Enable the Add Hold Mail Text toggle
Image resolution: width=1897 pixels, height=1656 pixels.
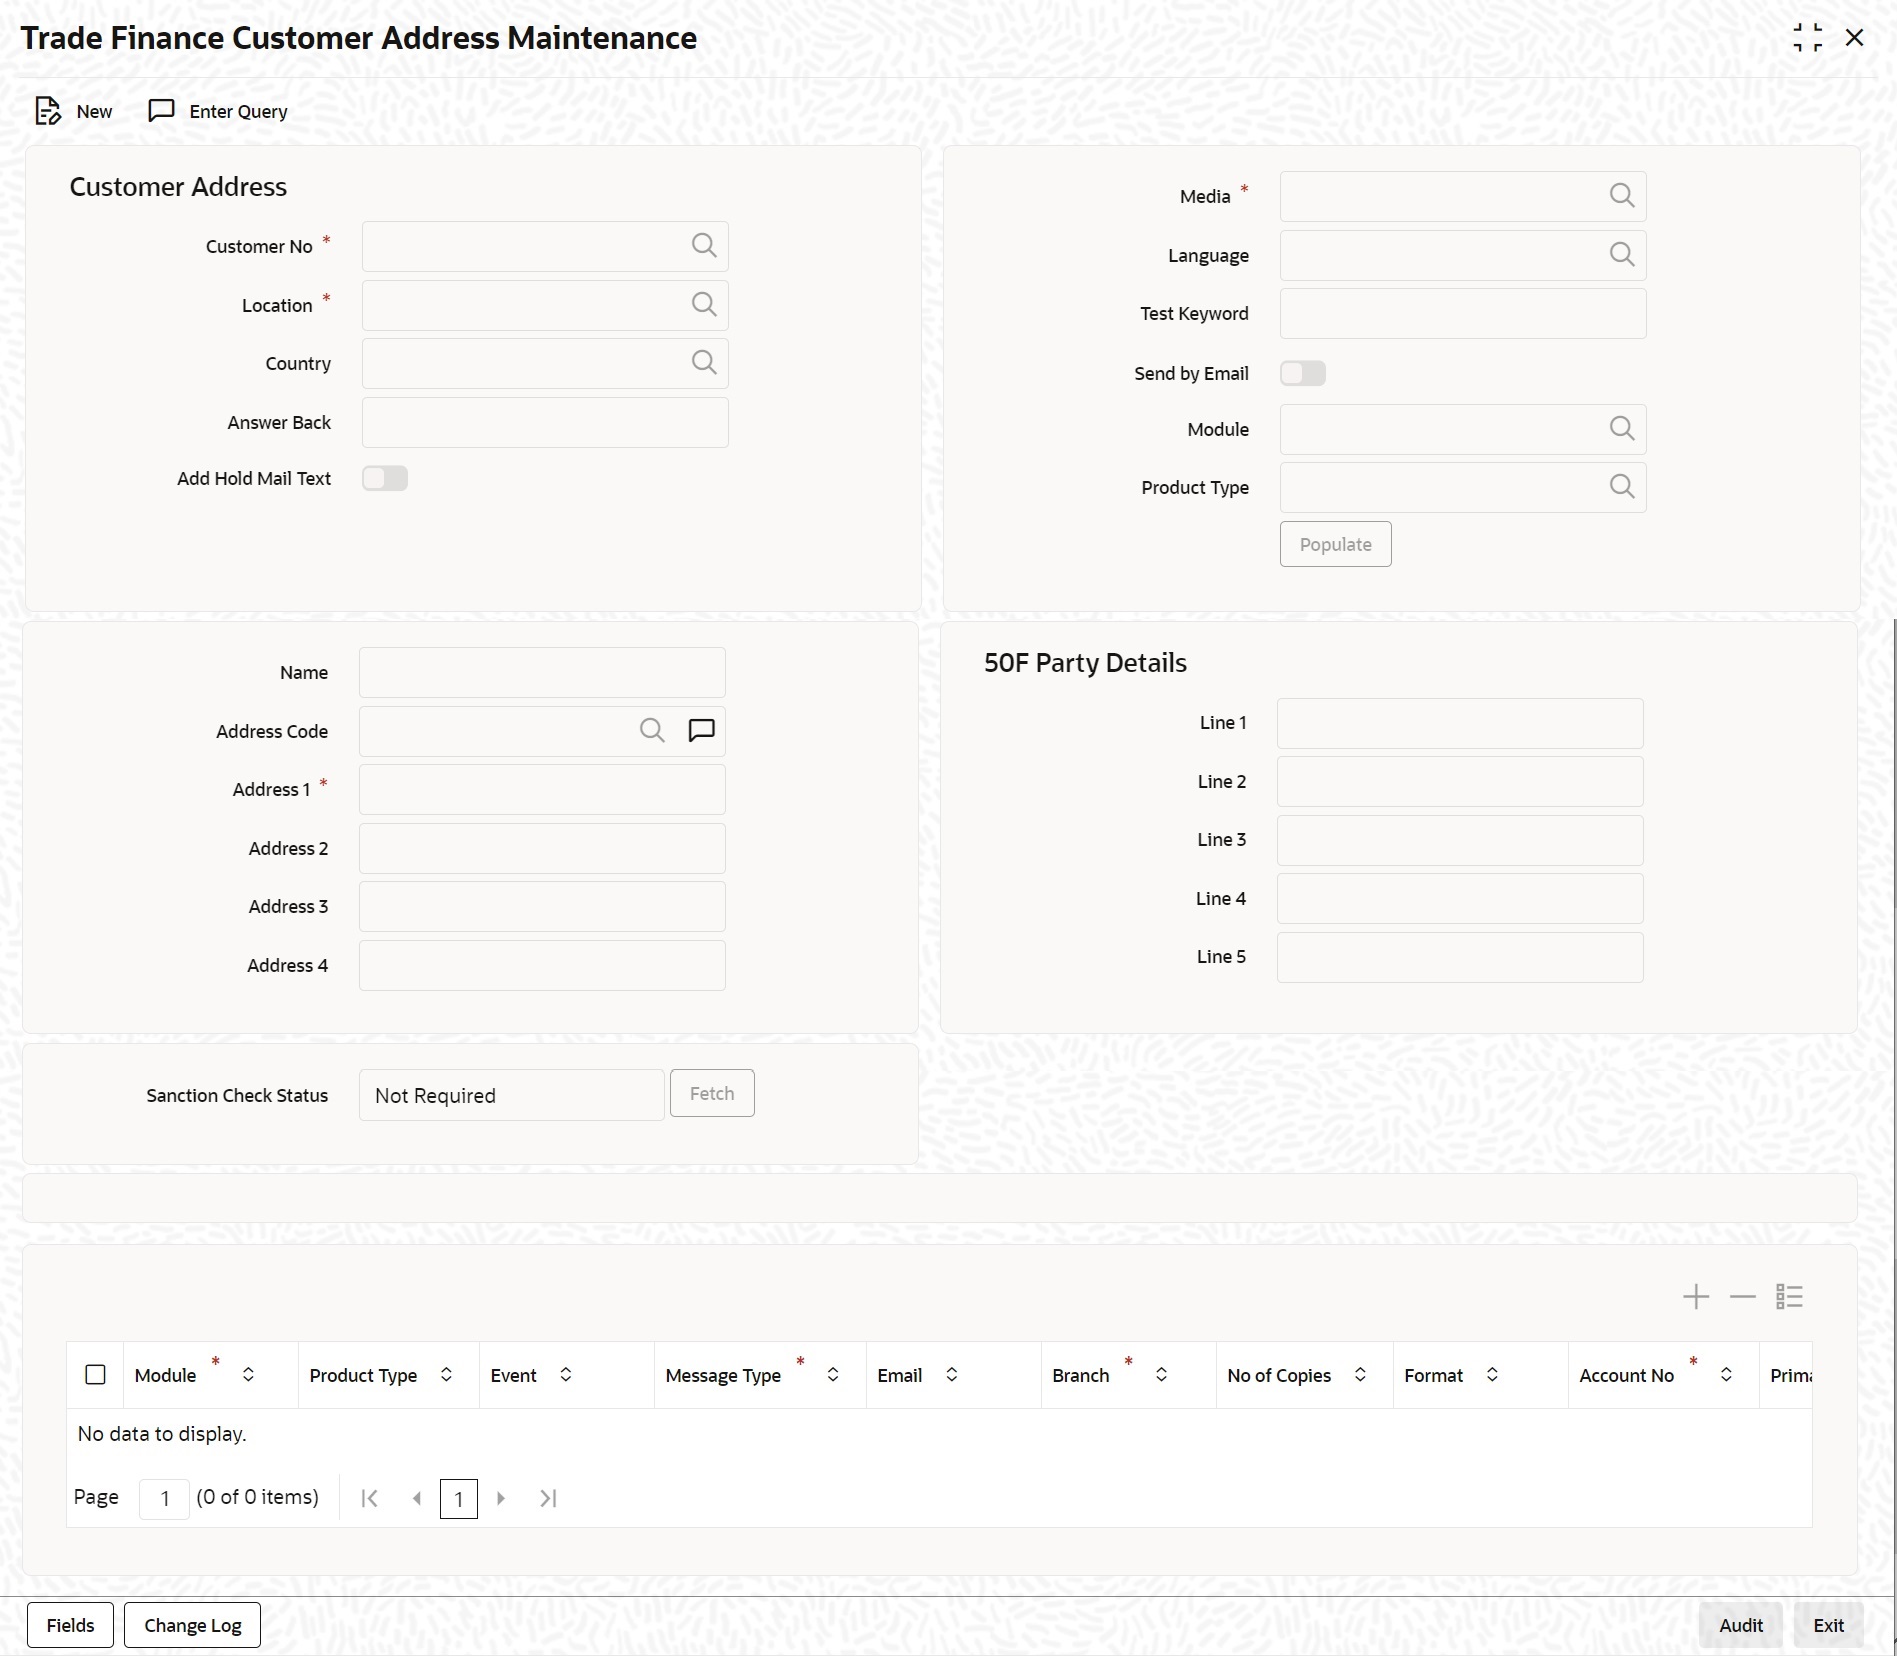[385, 479]
